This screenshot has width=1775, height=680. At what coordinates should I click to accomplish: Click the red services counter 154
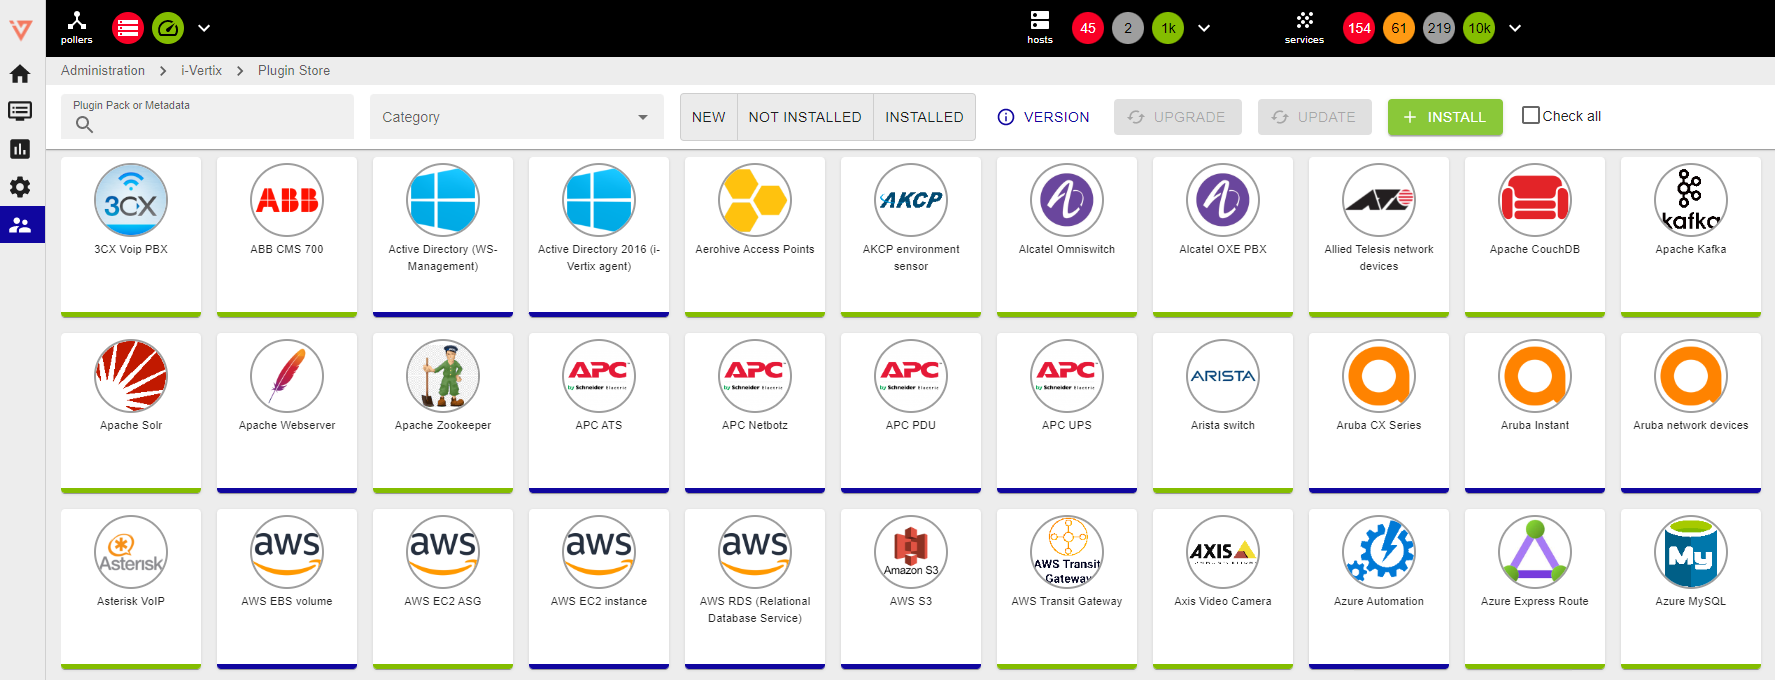1359,28
